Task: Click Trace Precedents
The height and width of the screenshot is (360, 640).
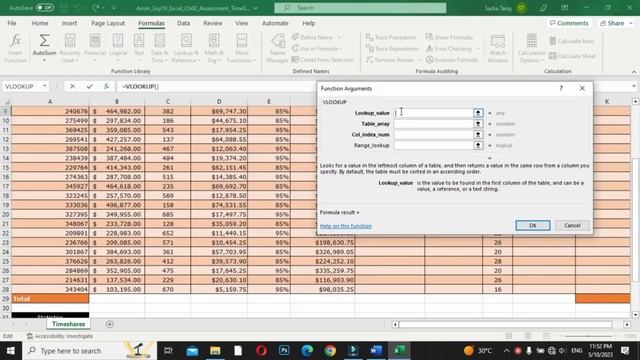Action: 391,37
